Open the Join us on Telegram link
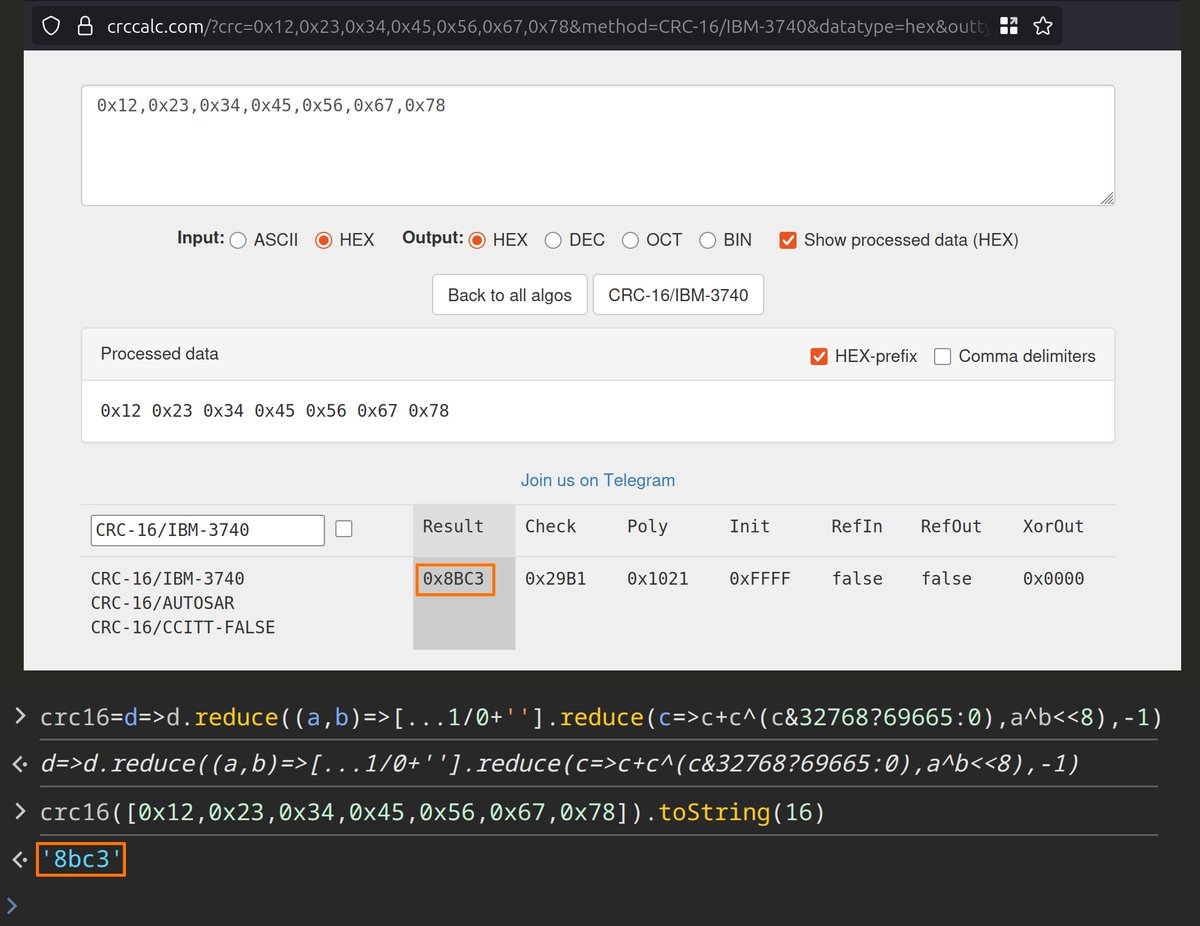The height and width of the screenshot is (926, 1200). pyautogui.click(x=598, y=480)
